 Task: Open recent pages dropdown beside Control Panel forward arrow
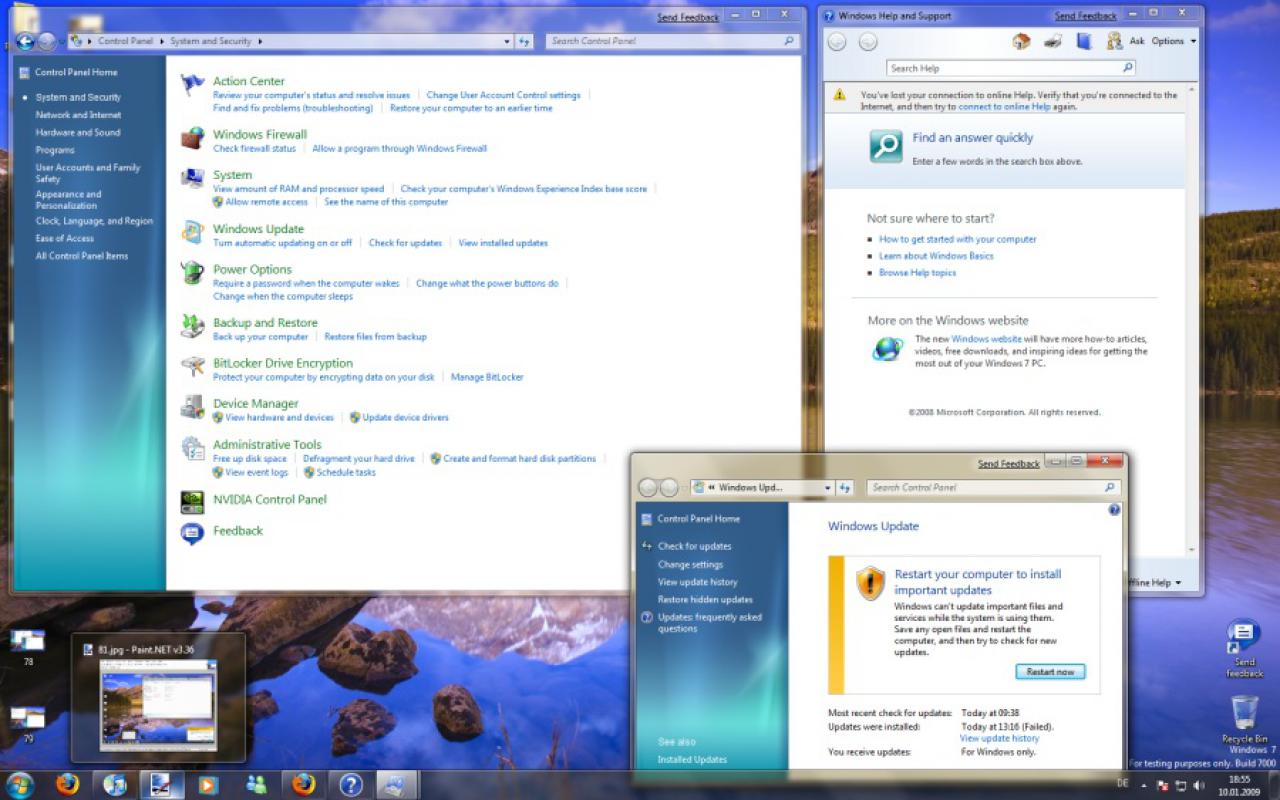point(62,41)
